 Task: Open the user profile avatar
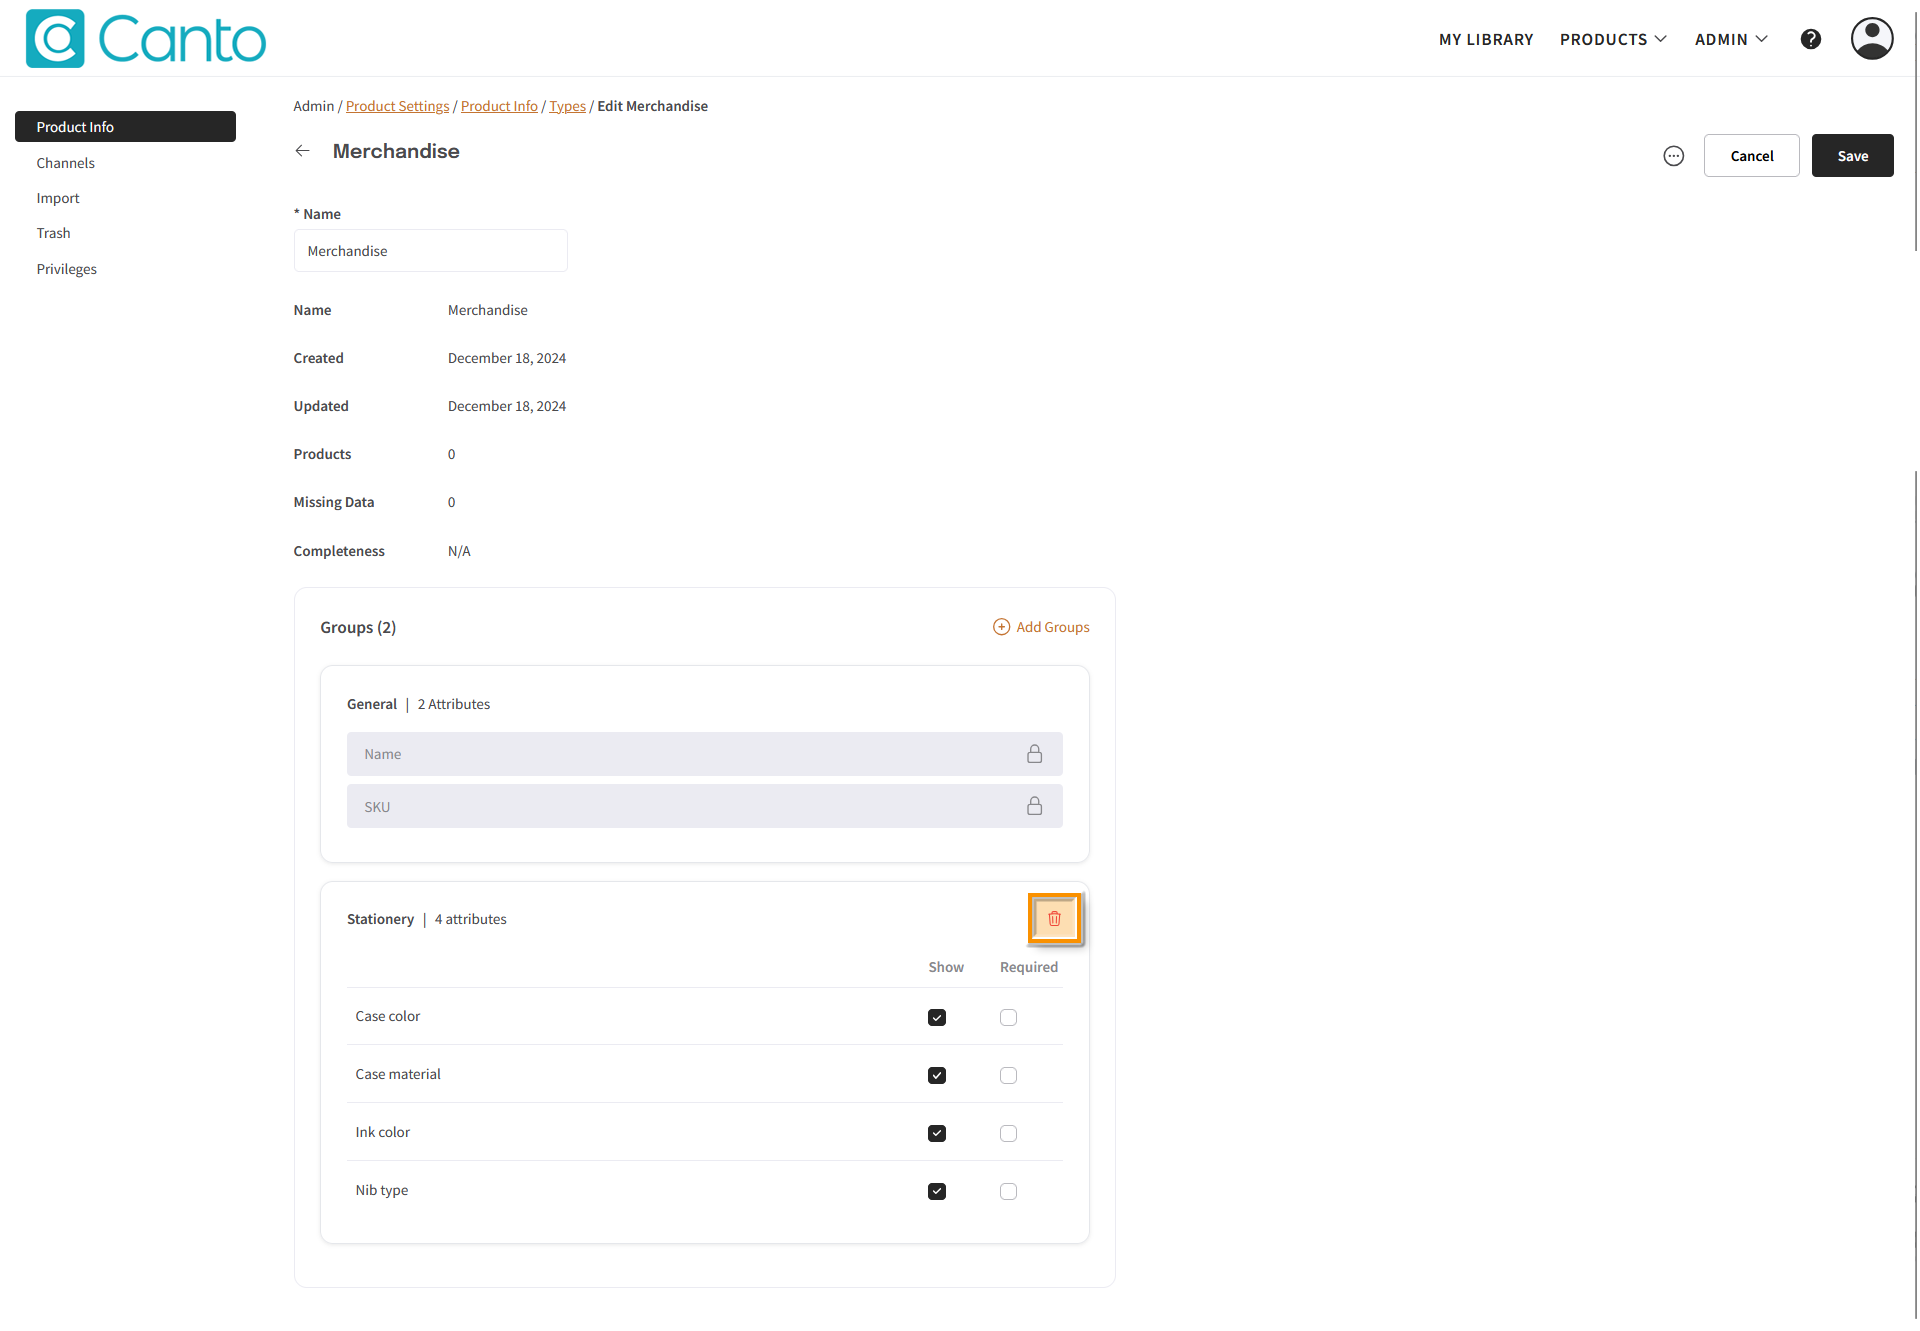click(x=1871, y=39)
